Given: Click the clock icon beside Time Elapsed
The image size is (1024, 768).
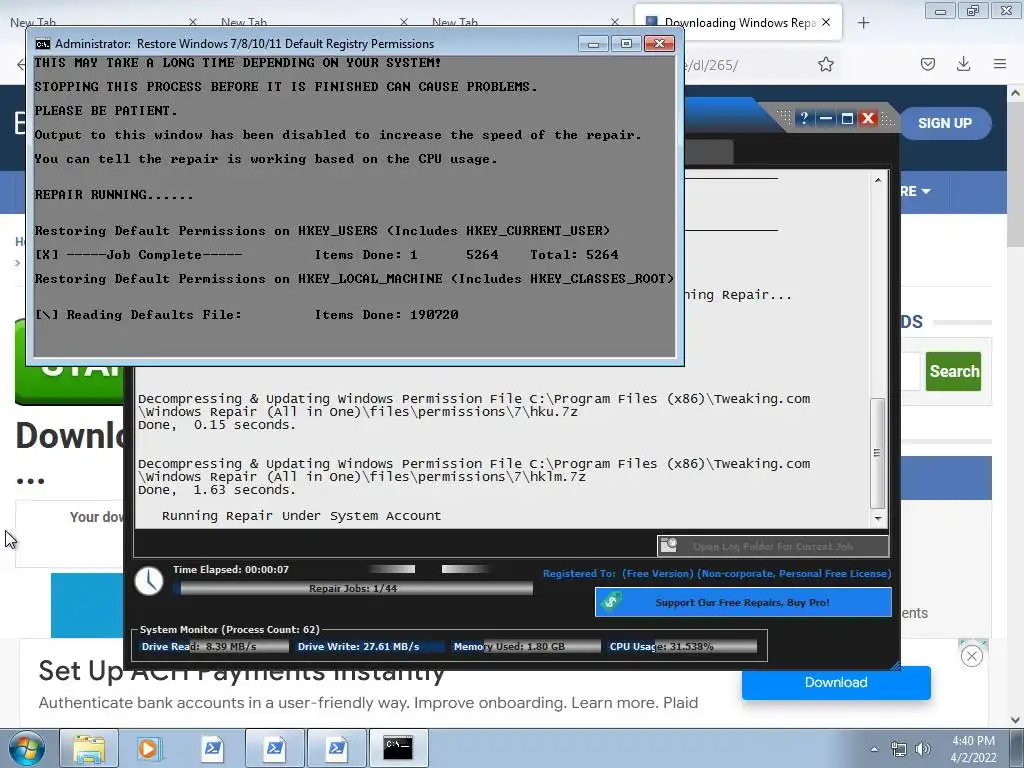Looking at the screenshot, I should coord(149,581).
